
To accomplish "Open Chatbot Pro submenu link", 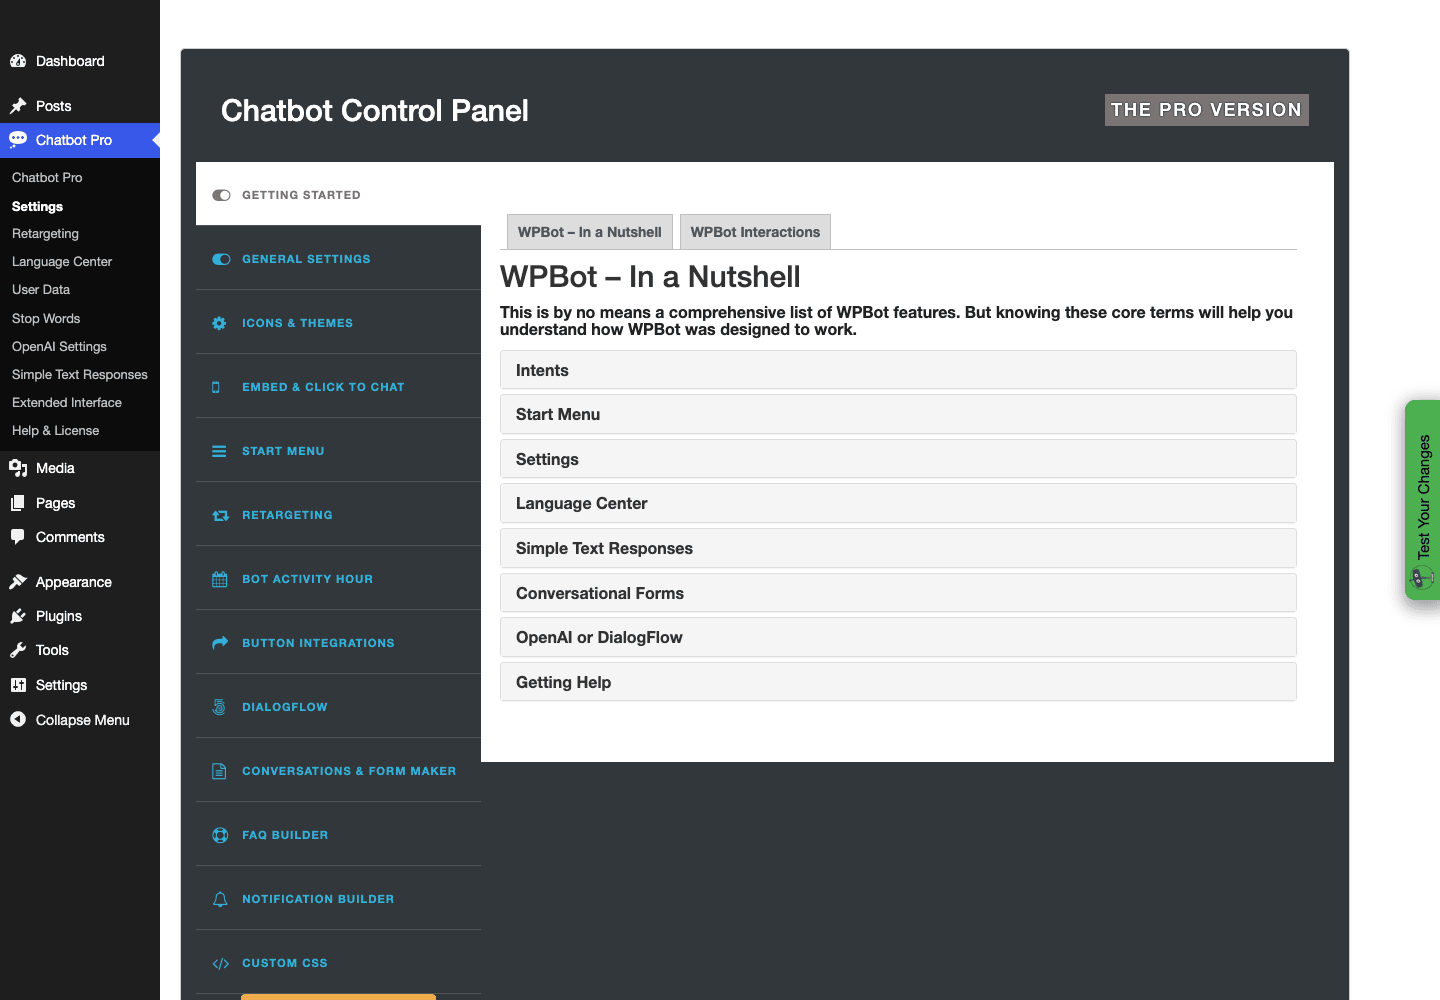I will [x=47, y=178].
